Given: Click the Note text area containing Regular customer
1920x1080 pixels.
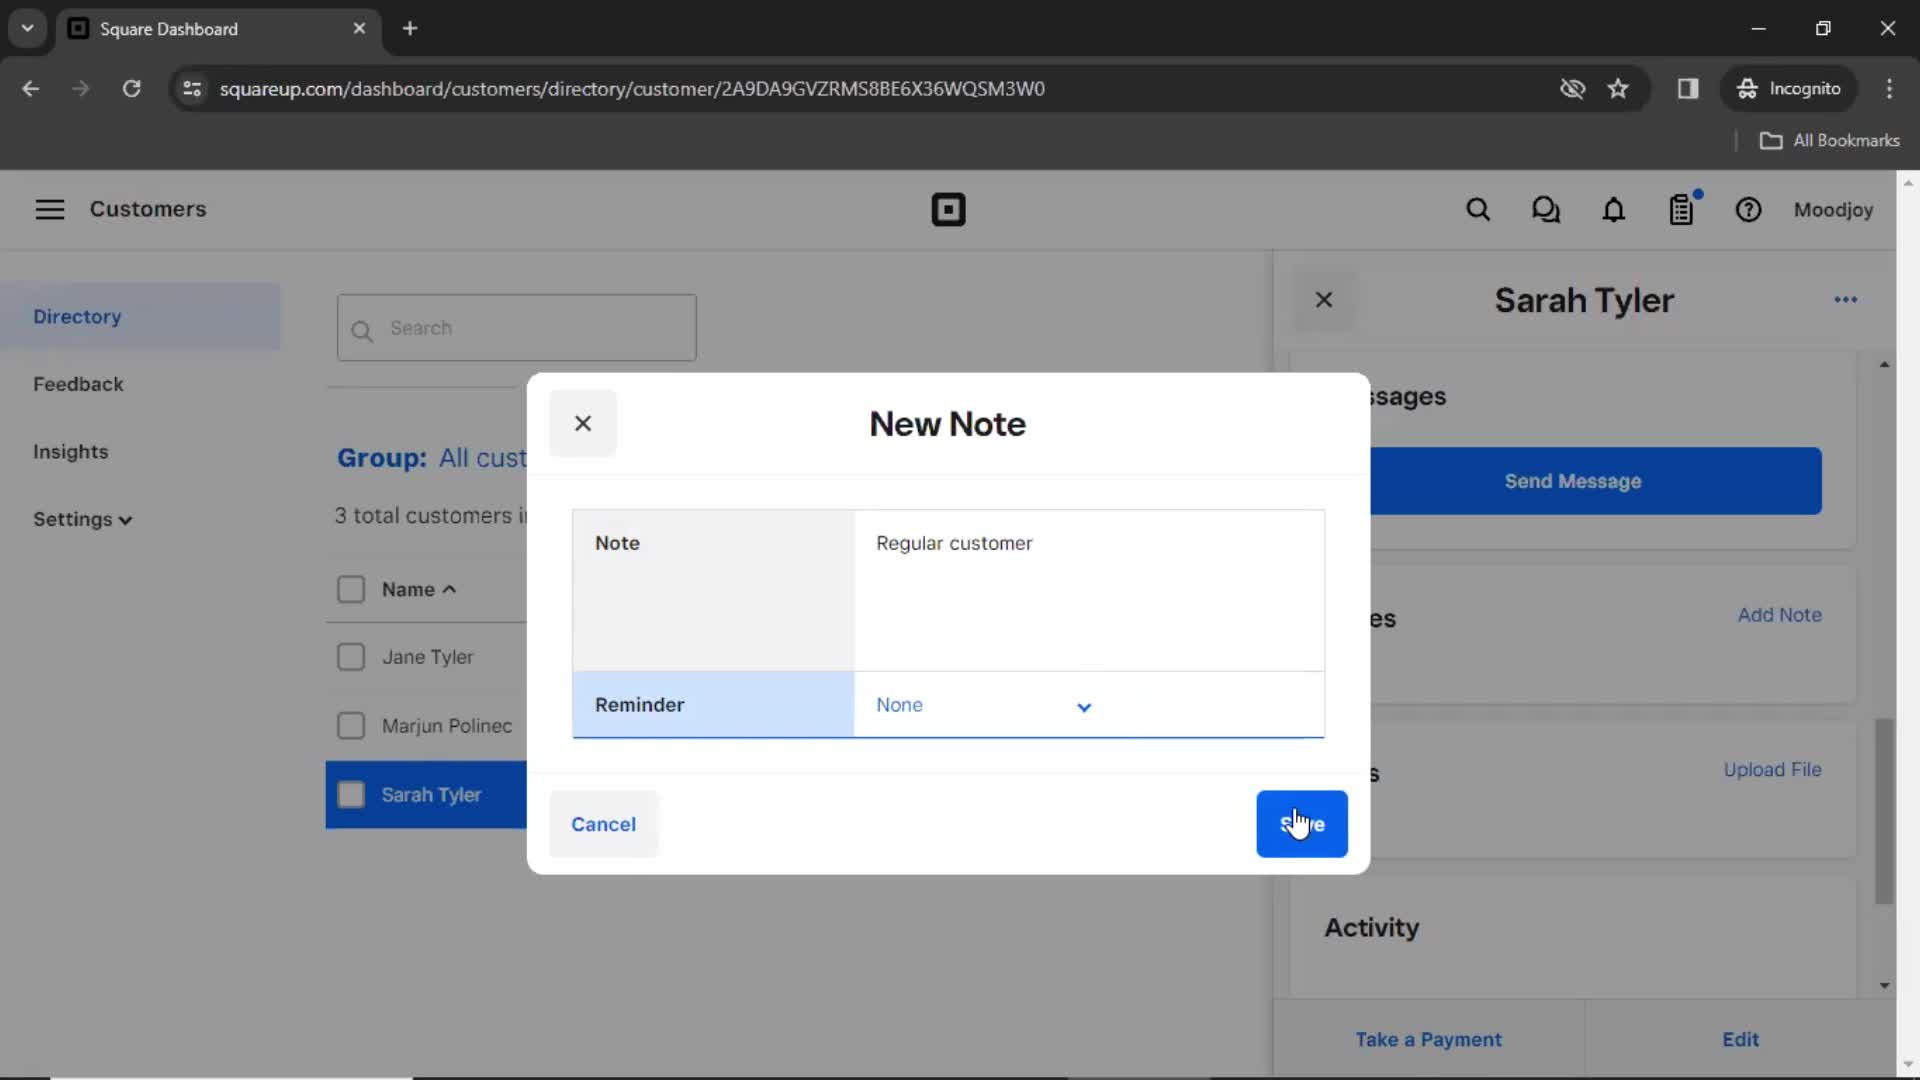Looking at the screenshot, I should tap(1089, 590).
